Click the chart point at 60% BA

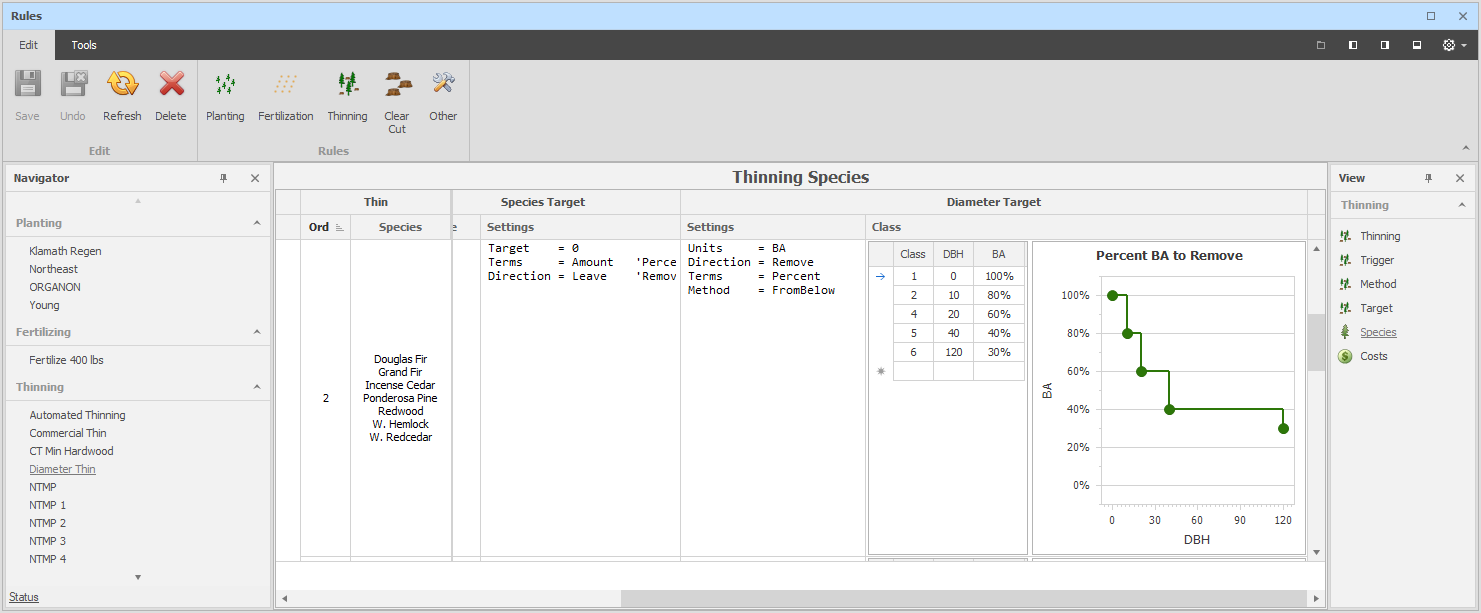pos(1141,371)
